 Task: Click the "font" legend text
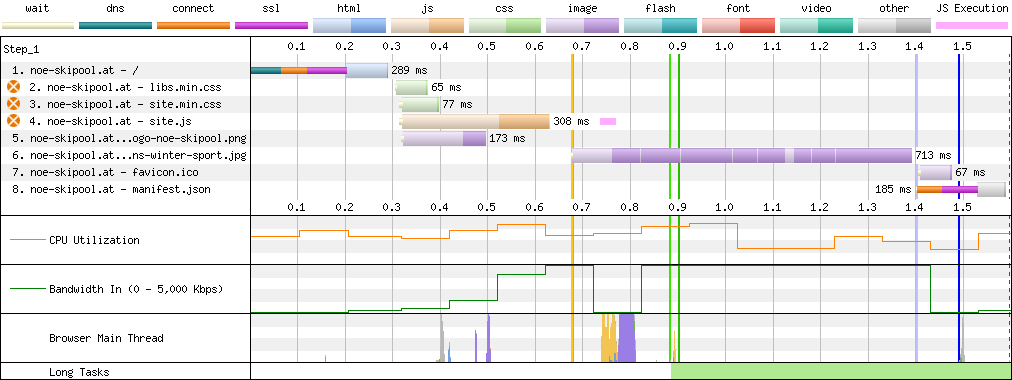(738, 9)
